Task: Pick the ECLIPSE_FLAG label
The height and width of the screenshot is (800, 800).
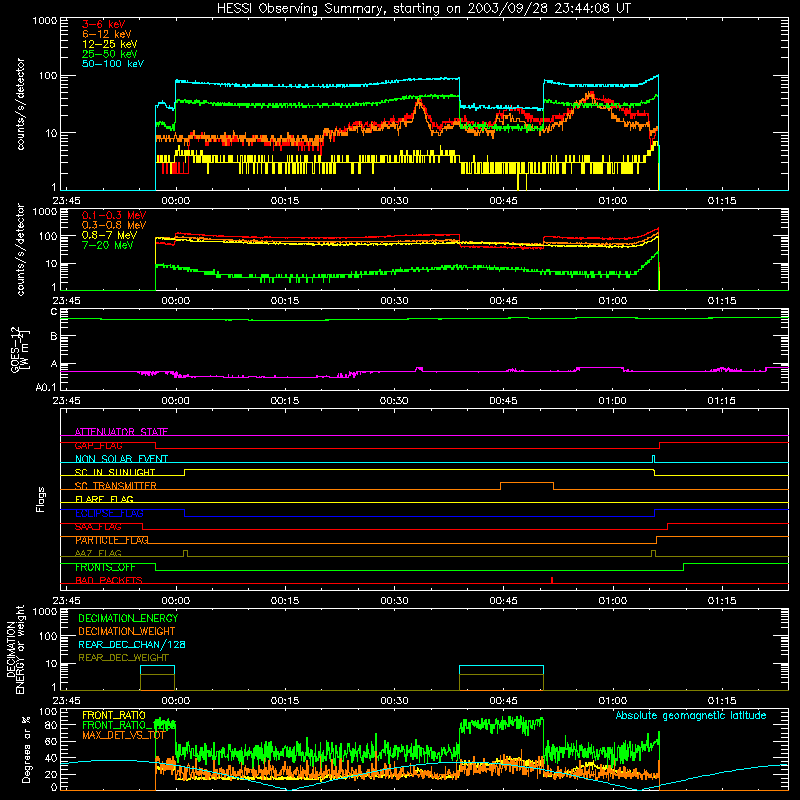Action: 110,513
